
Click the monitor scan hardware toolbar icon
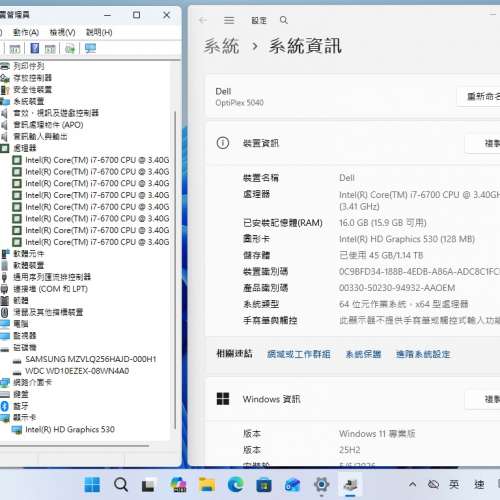pos(90,49)
